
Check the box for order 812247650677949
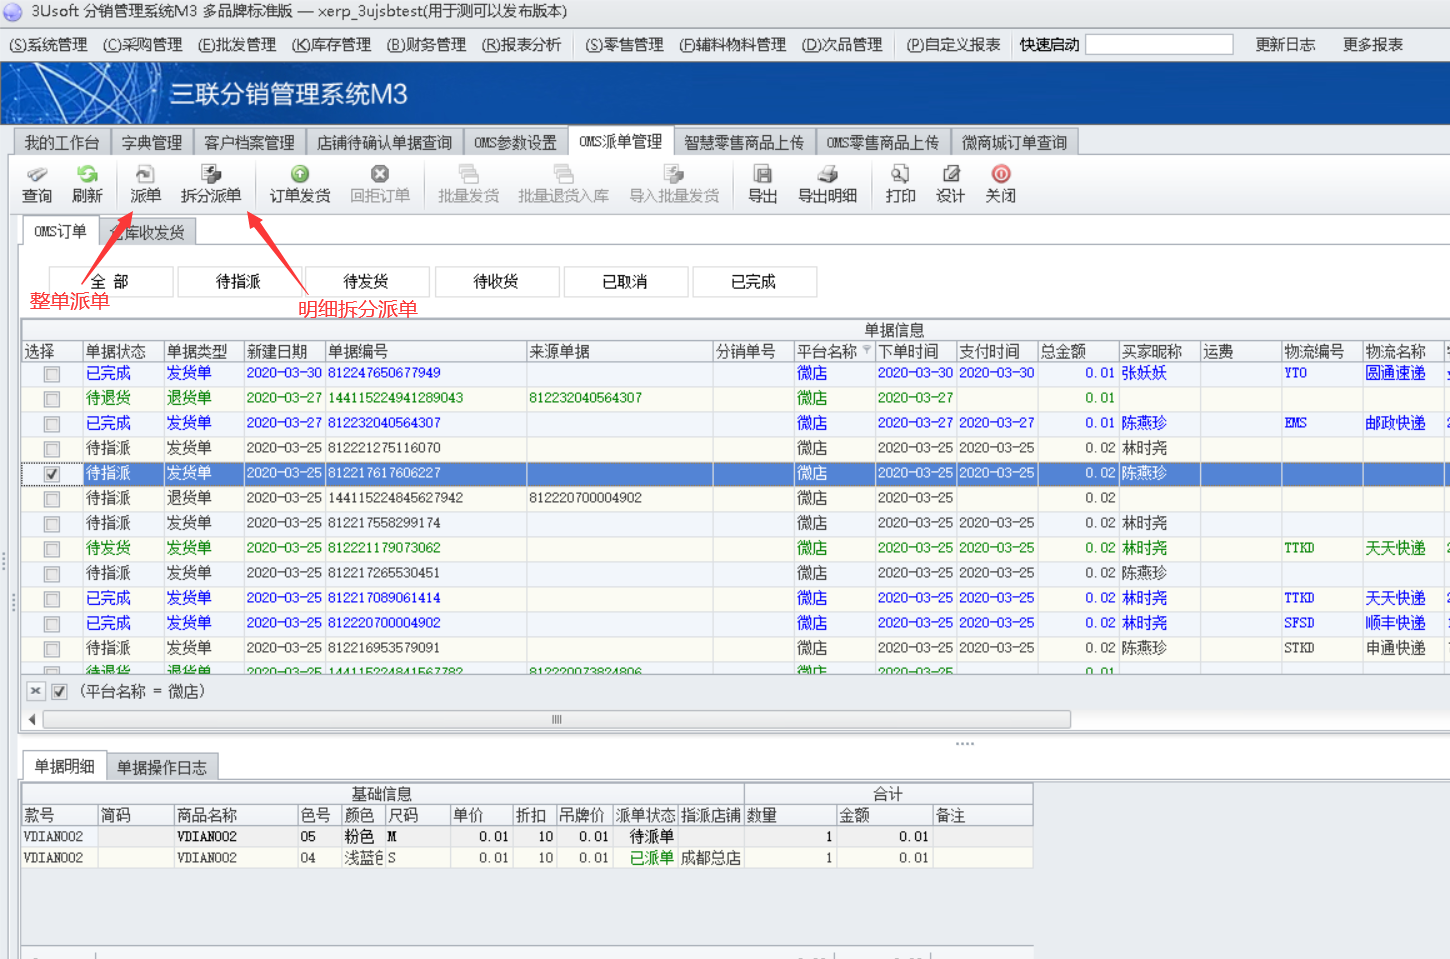coord(52,374)
